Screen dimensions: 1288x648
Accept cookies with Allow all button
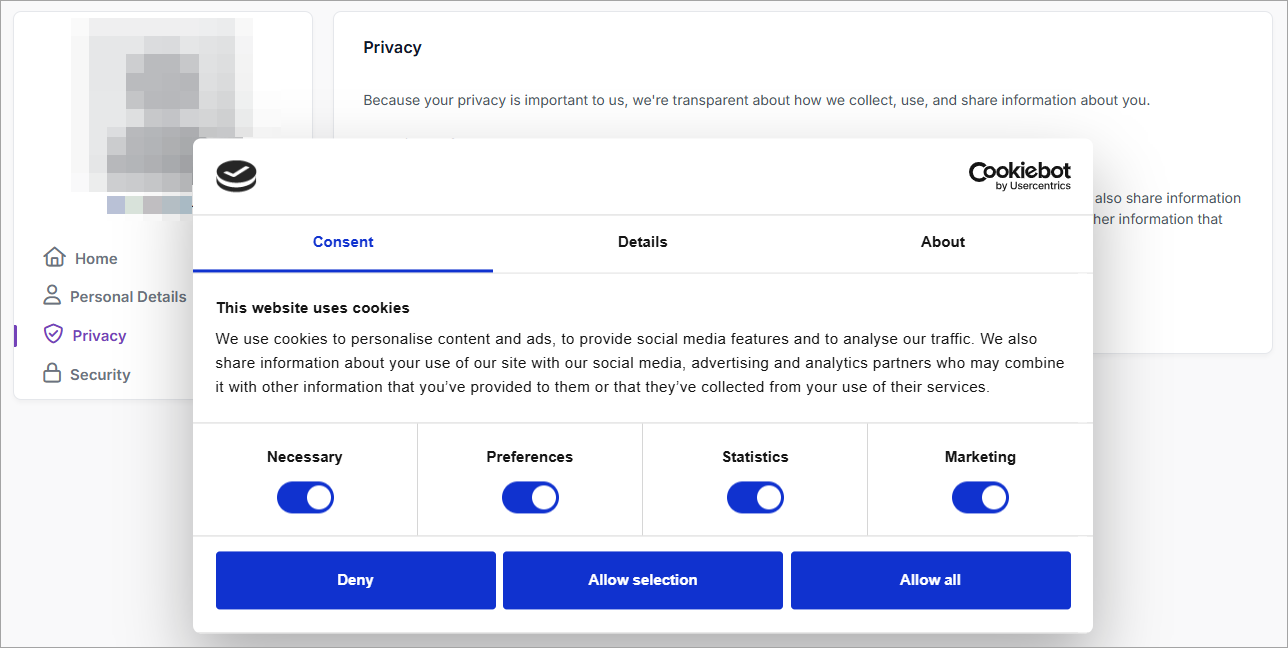[930, 580]
